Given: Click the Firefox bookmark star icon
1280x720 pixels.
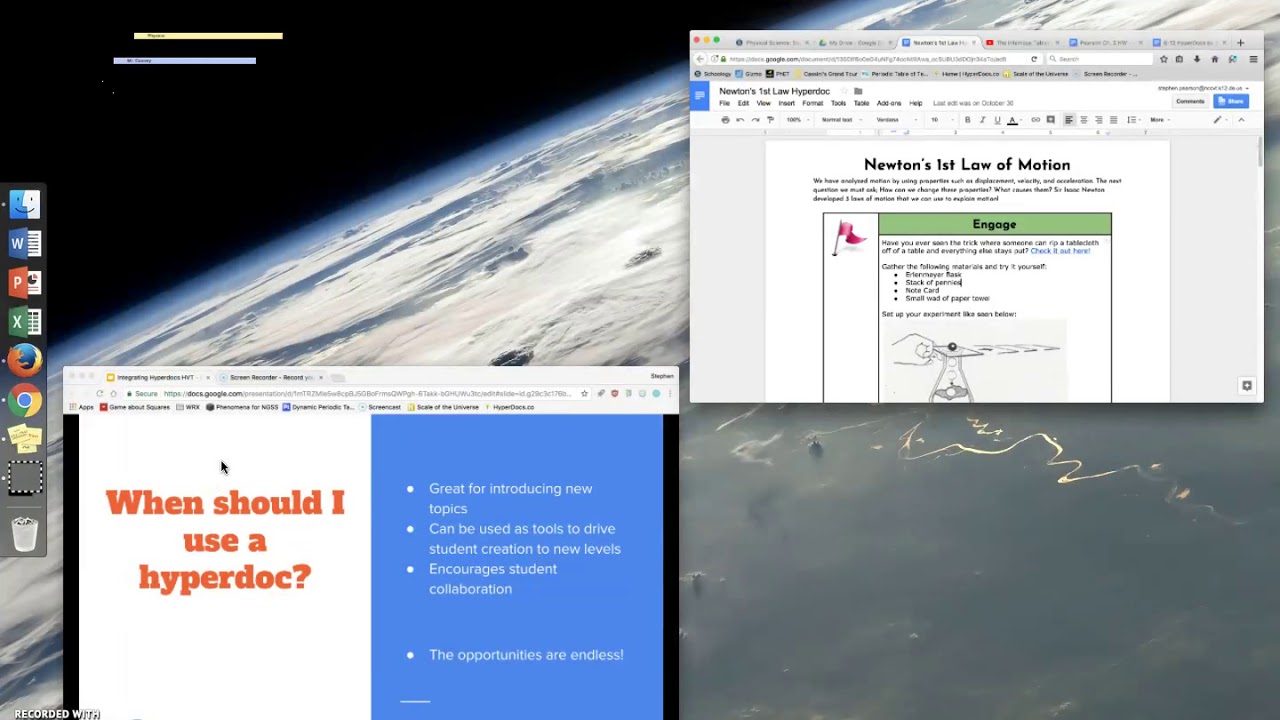Looking at the screenshot, I should (x=1164, y=59).
